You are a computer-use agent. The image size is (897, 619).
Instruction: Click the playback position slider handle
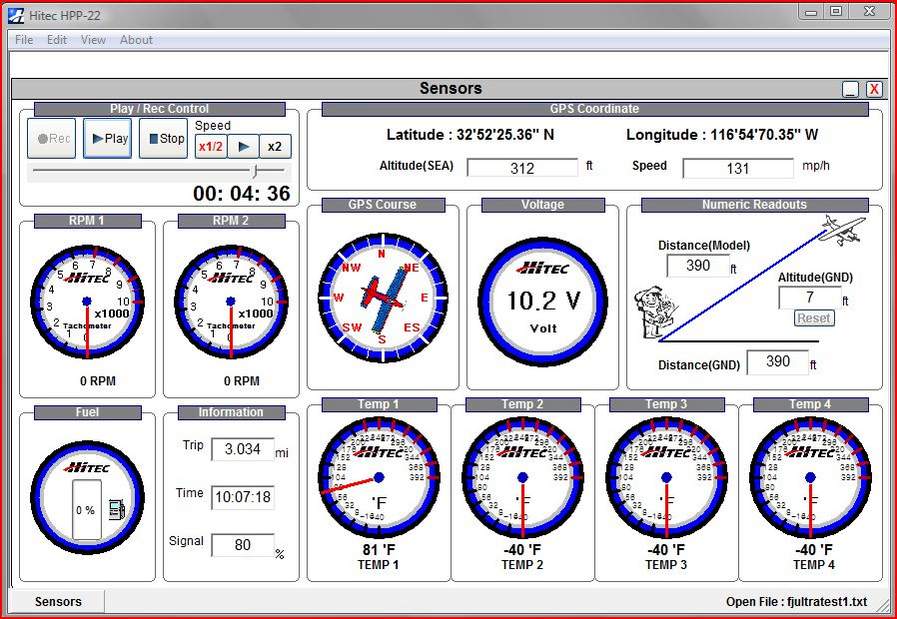click(x=255, y=170)
